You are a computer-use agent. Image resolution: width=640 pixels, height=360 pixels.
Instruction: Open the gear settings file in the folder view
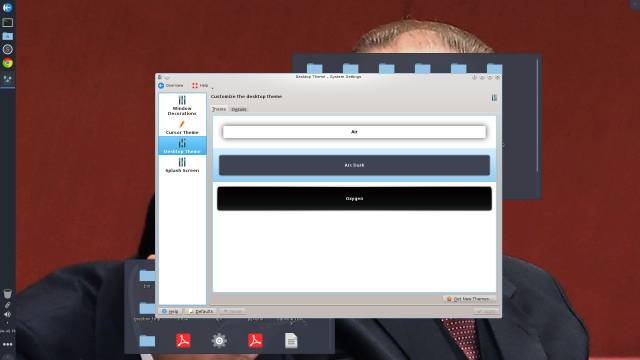[x=219, y=340]
